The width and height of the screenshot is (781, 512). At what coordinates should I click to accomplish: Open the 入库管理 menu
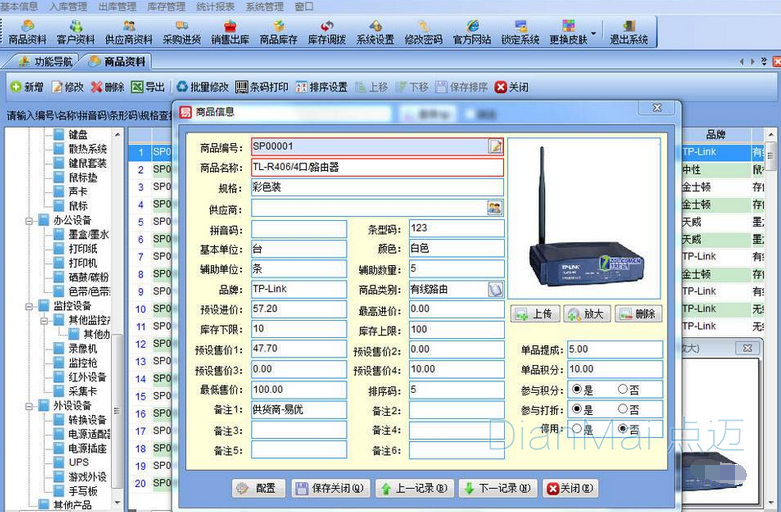68,6
